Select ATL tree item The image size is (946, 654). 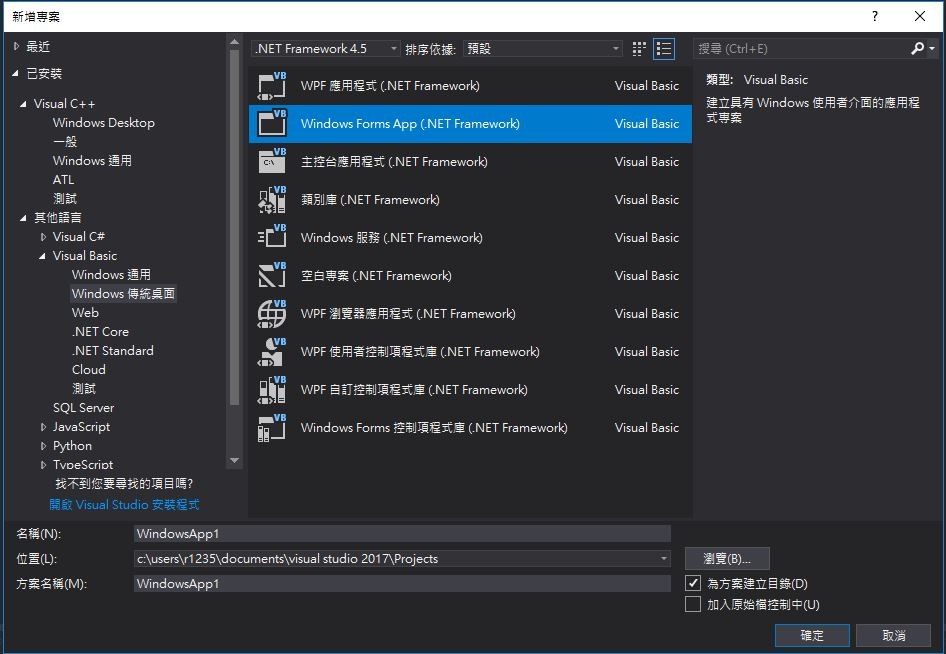63,180
